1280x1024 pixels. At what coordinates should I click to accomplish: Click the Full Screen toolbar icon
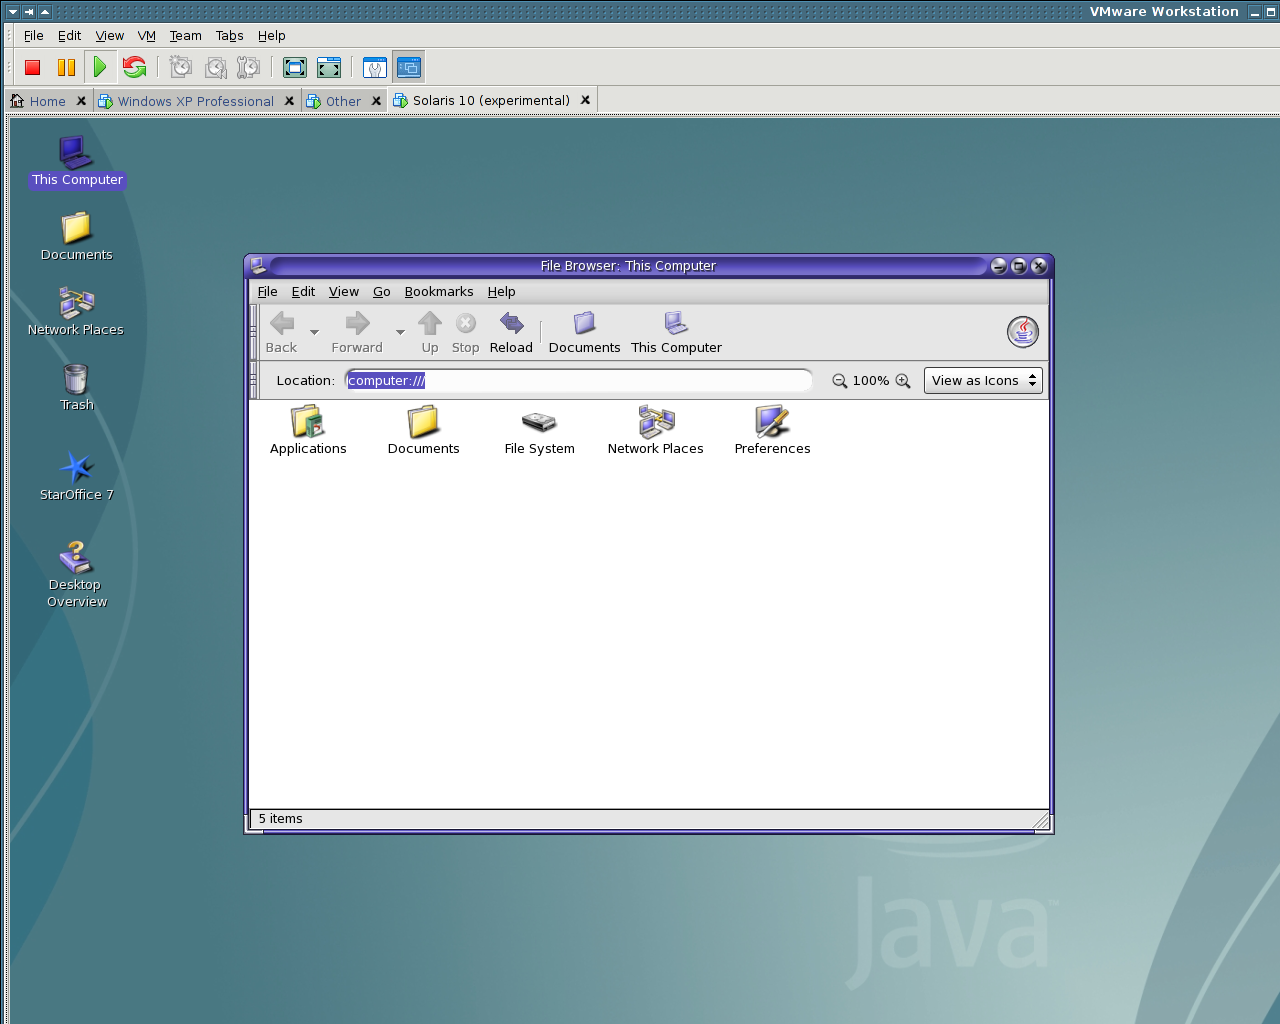[295, 67]
